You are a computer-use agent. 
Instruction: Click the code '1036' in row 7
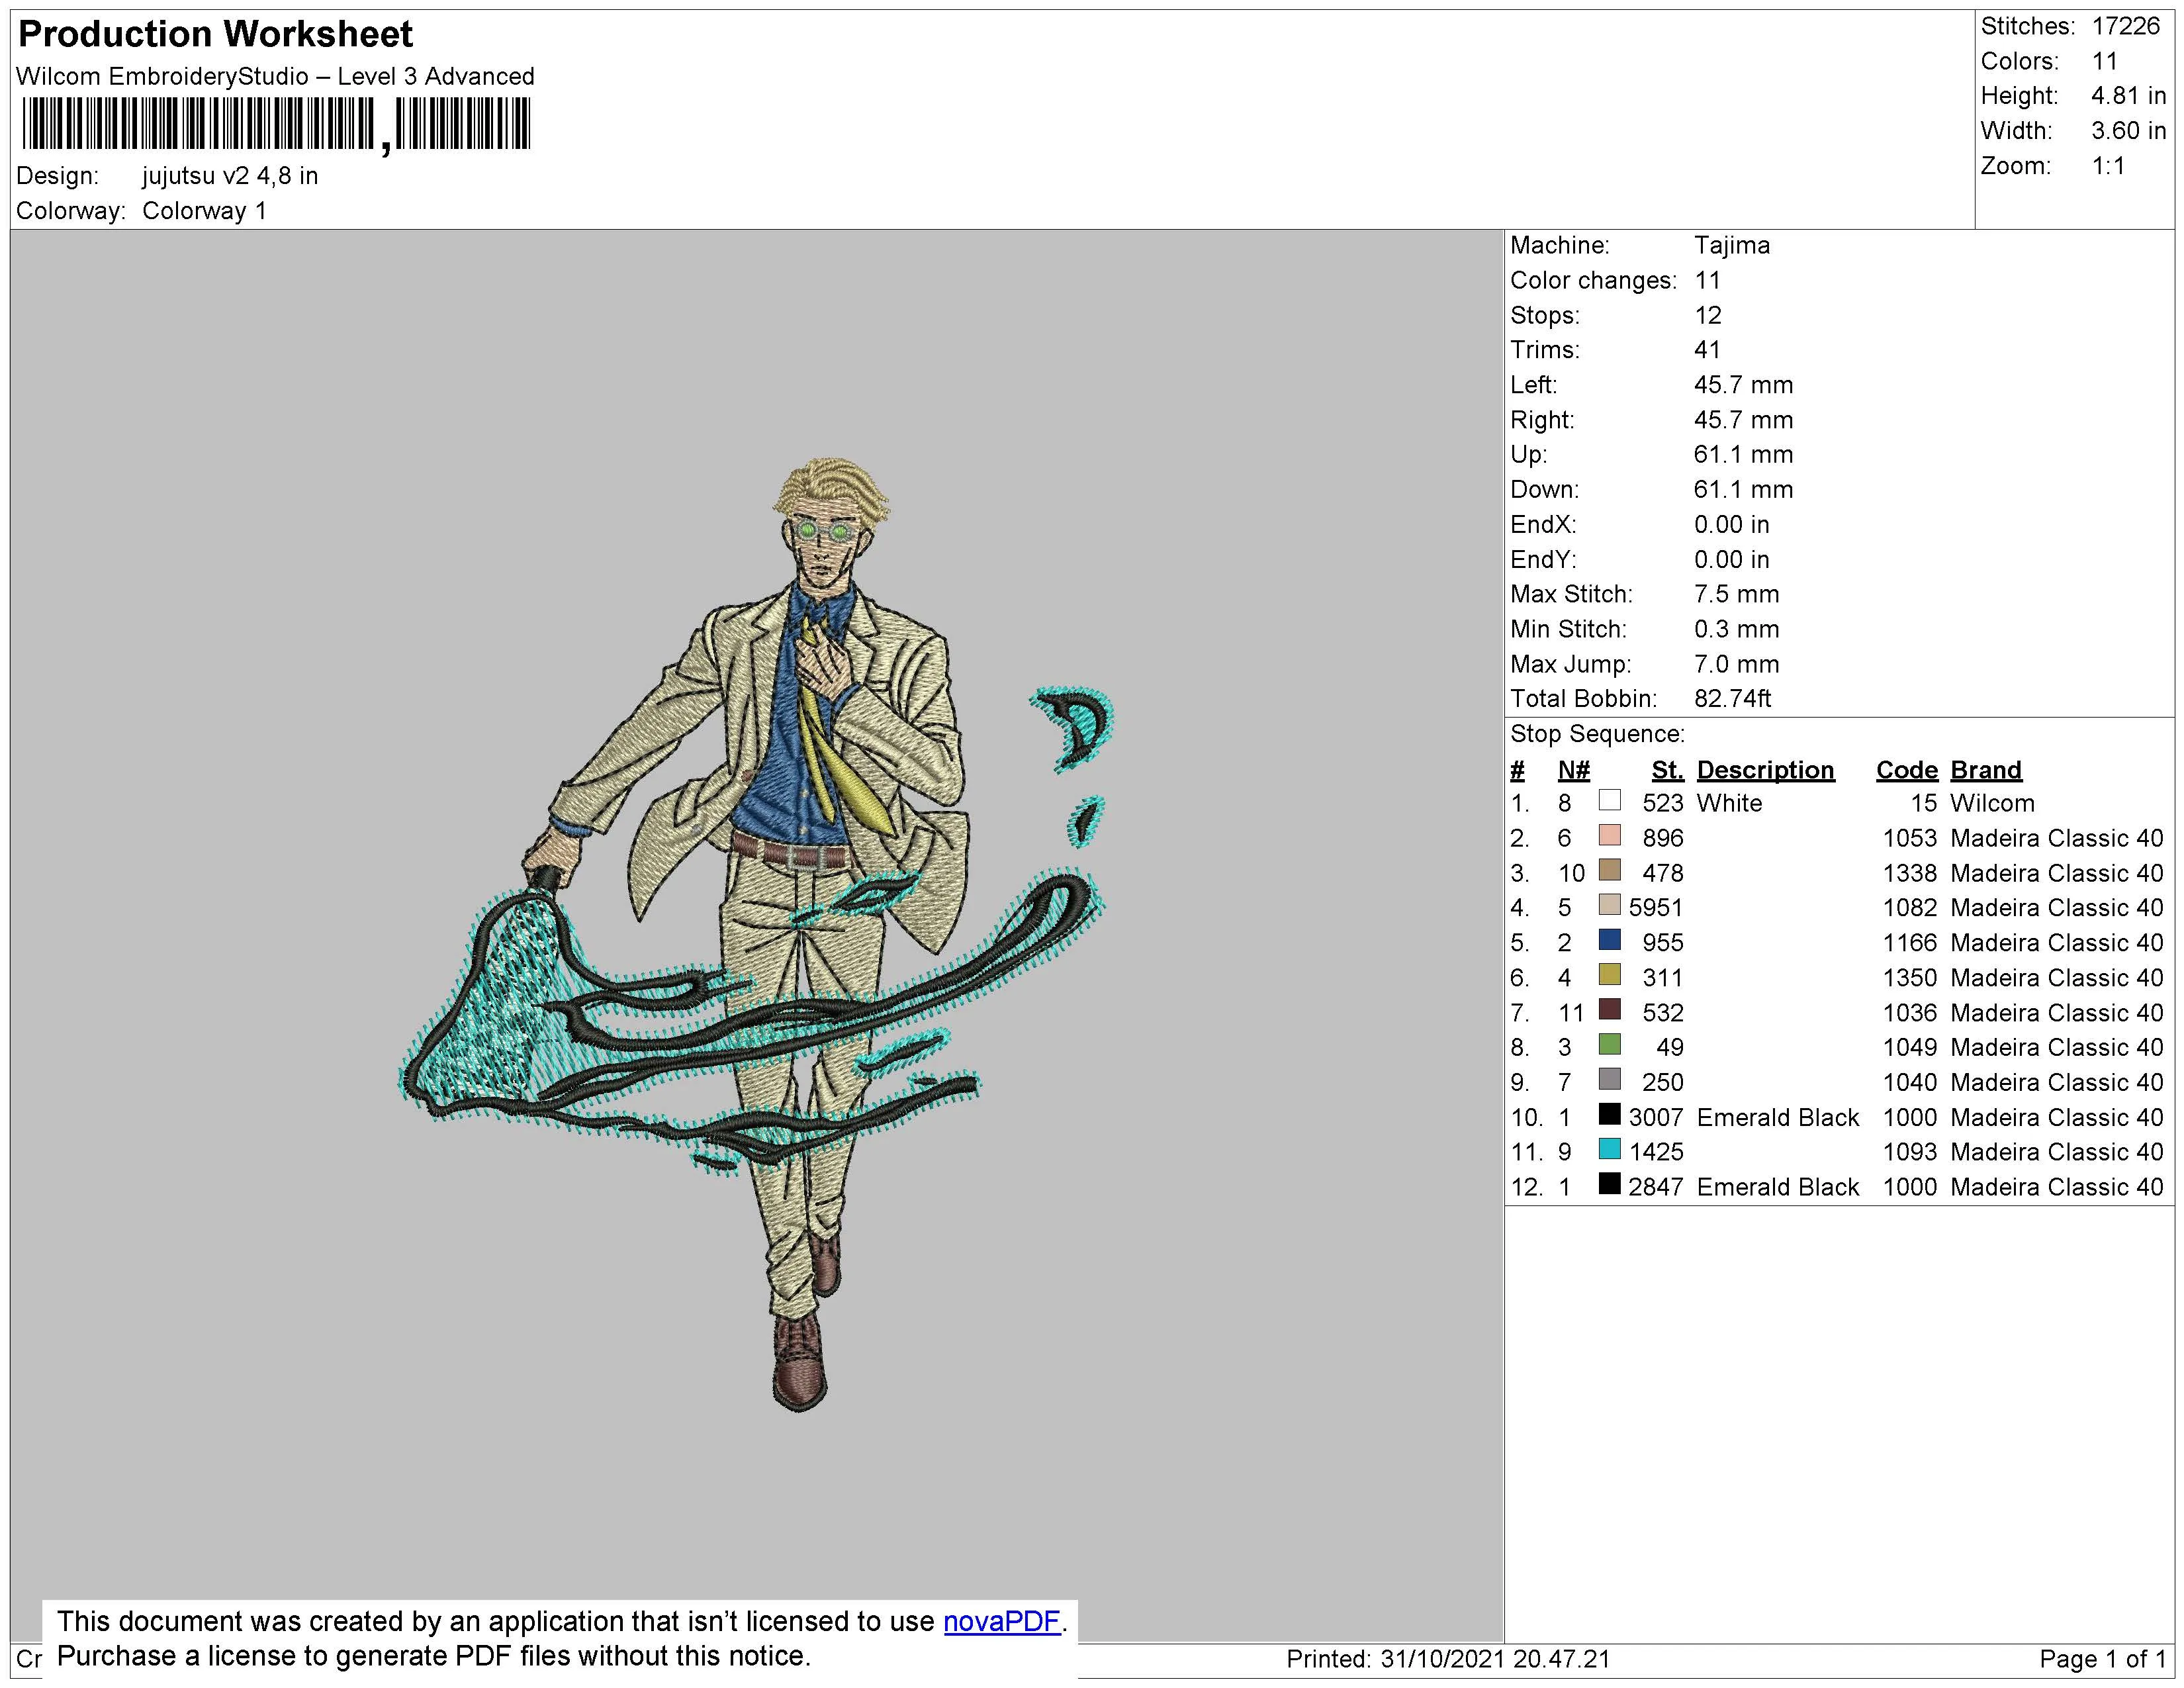(x=1910, y=1013)
